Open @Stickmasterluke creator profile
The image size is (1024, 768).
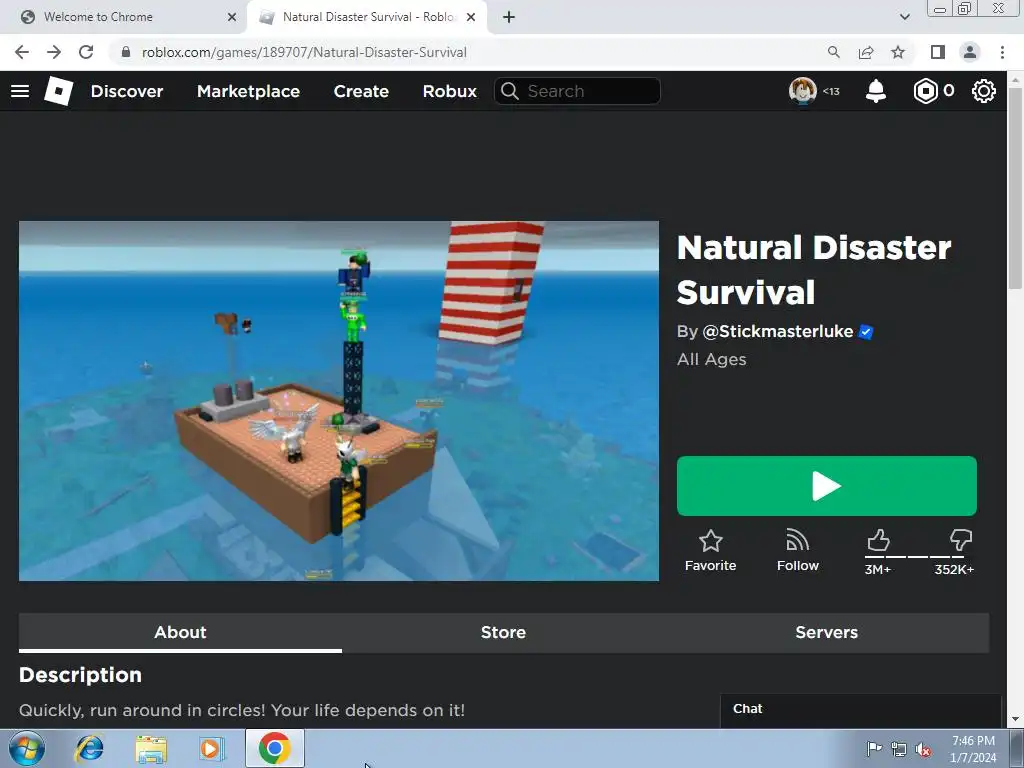(x=778, y=332)
